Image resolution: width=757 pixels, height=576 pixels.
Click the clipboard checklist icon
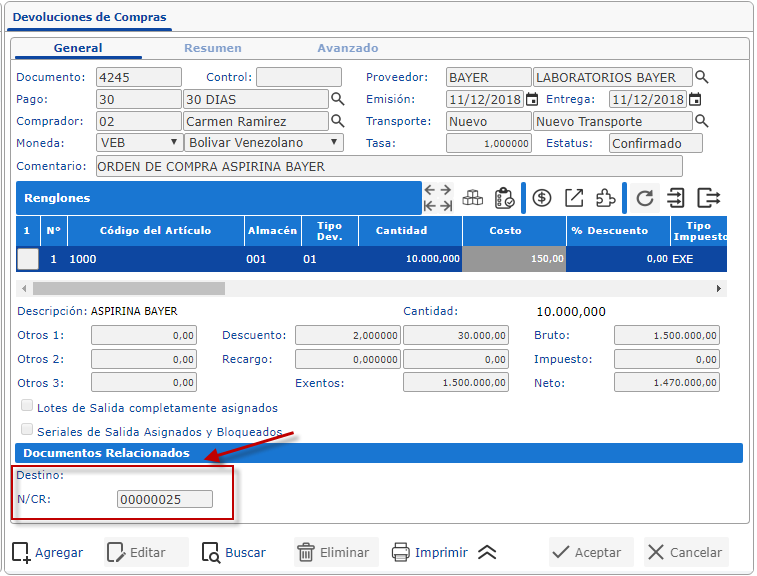pos(504,198)
